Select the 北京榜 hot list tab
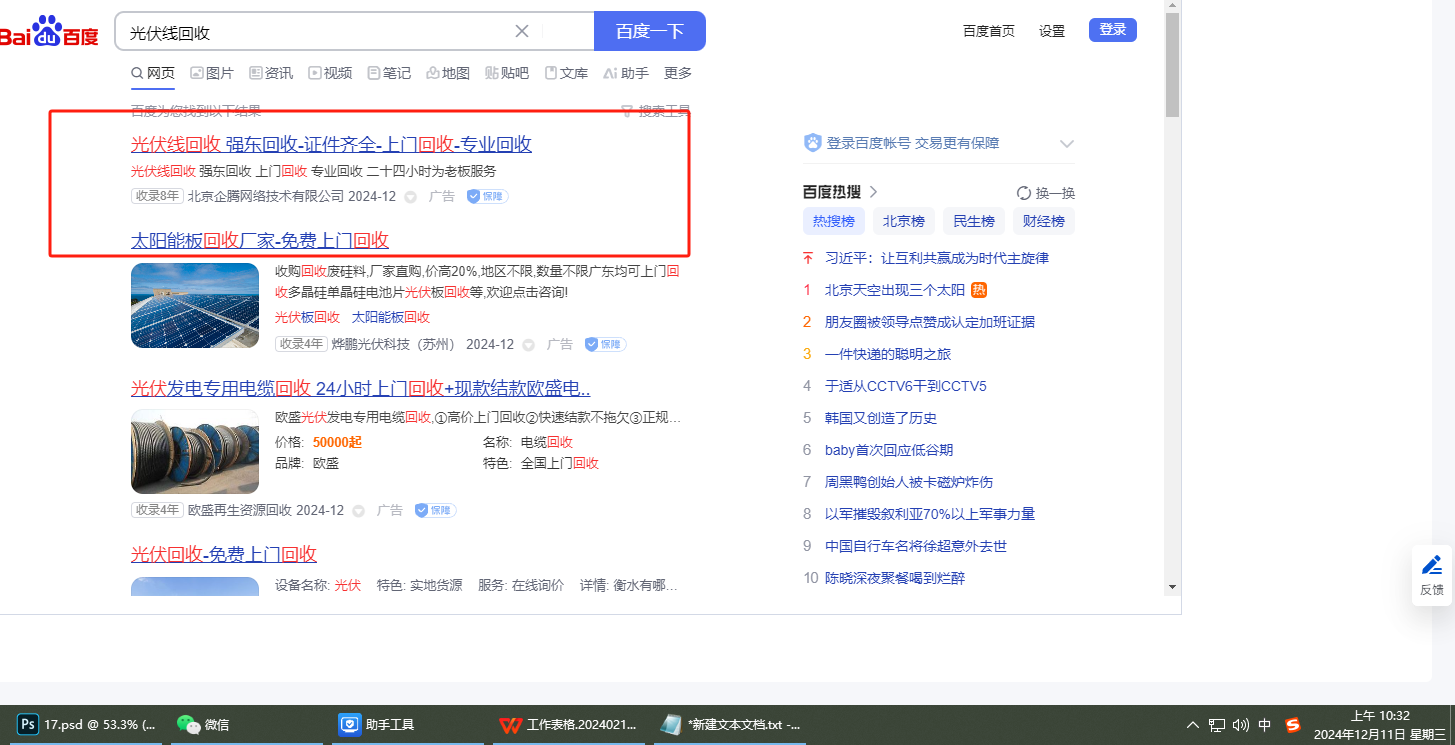This screenshot has width=1455, height=745. tap(903, 221)
